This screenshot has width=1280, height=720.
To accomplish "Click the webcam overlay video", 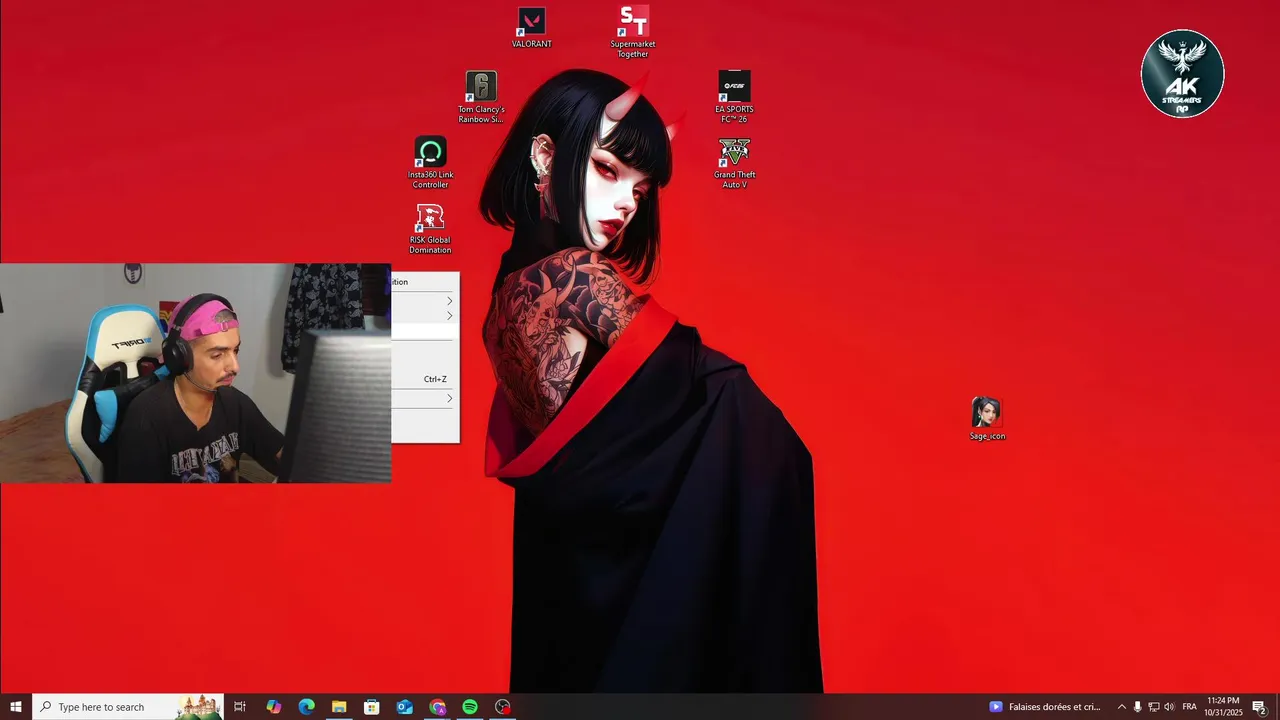I will pos(195,373).
